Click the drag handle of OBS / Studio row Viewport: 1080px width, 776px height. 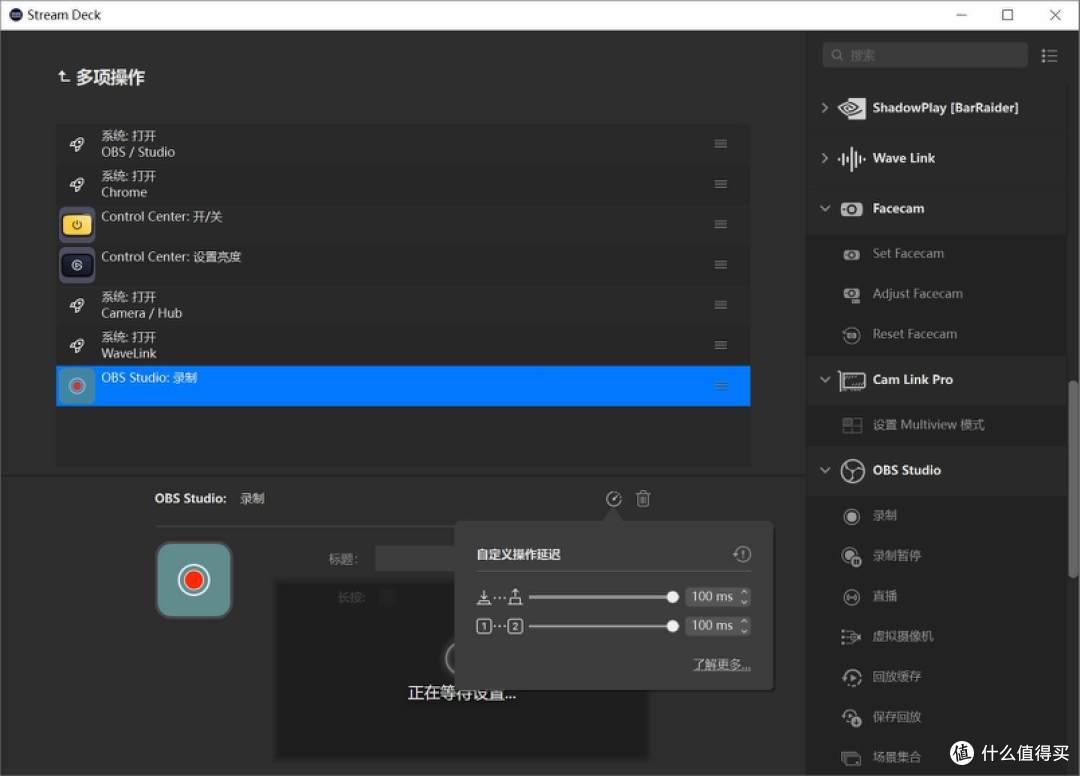720,144
